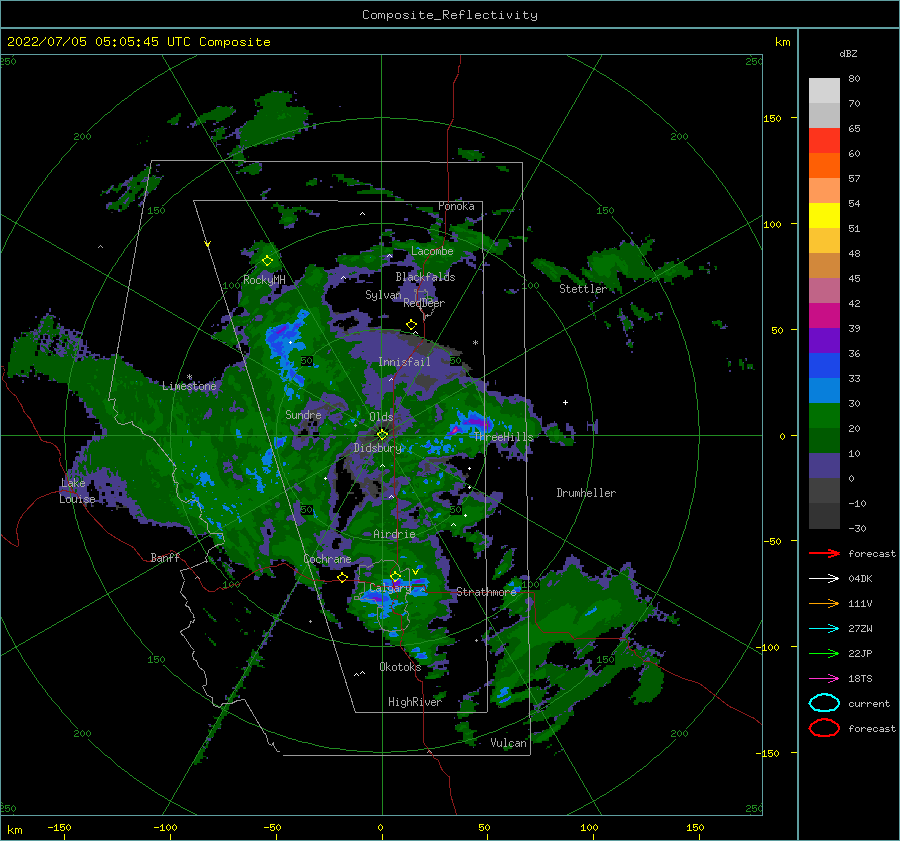Click the Vulcan town label
Viewport: 900px width, 841px height.
508,743
